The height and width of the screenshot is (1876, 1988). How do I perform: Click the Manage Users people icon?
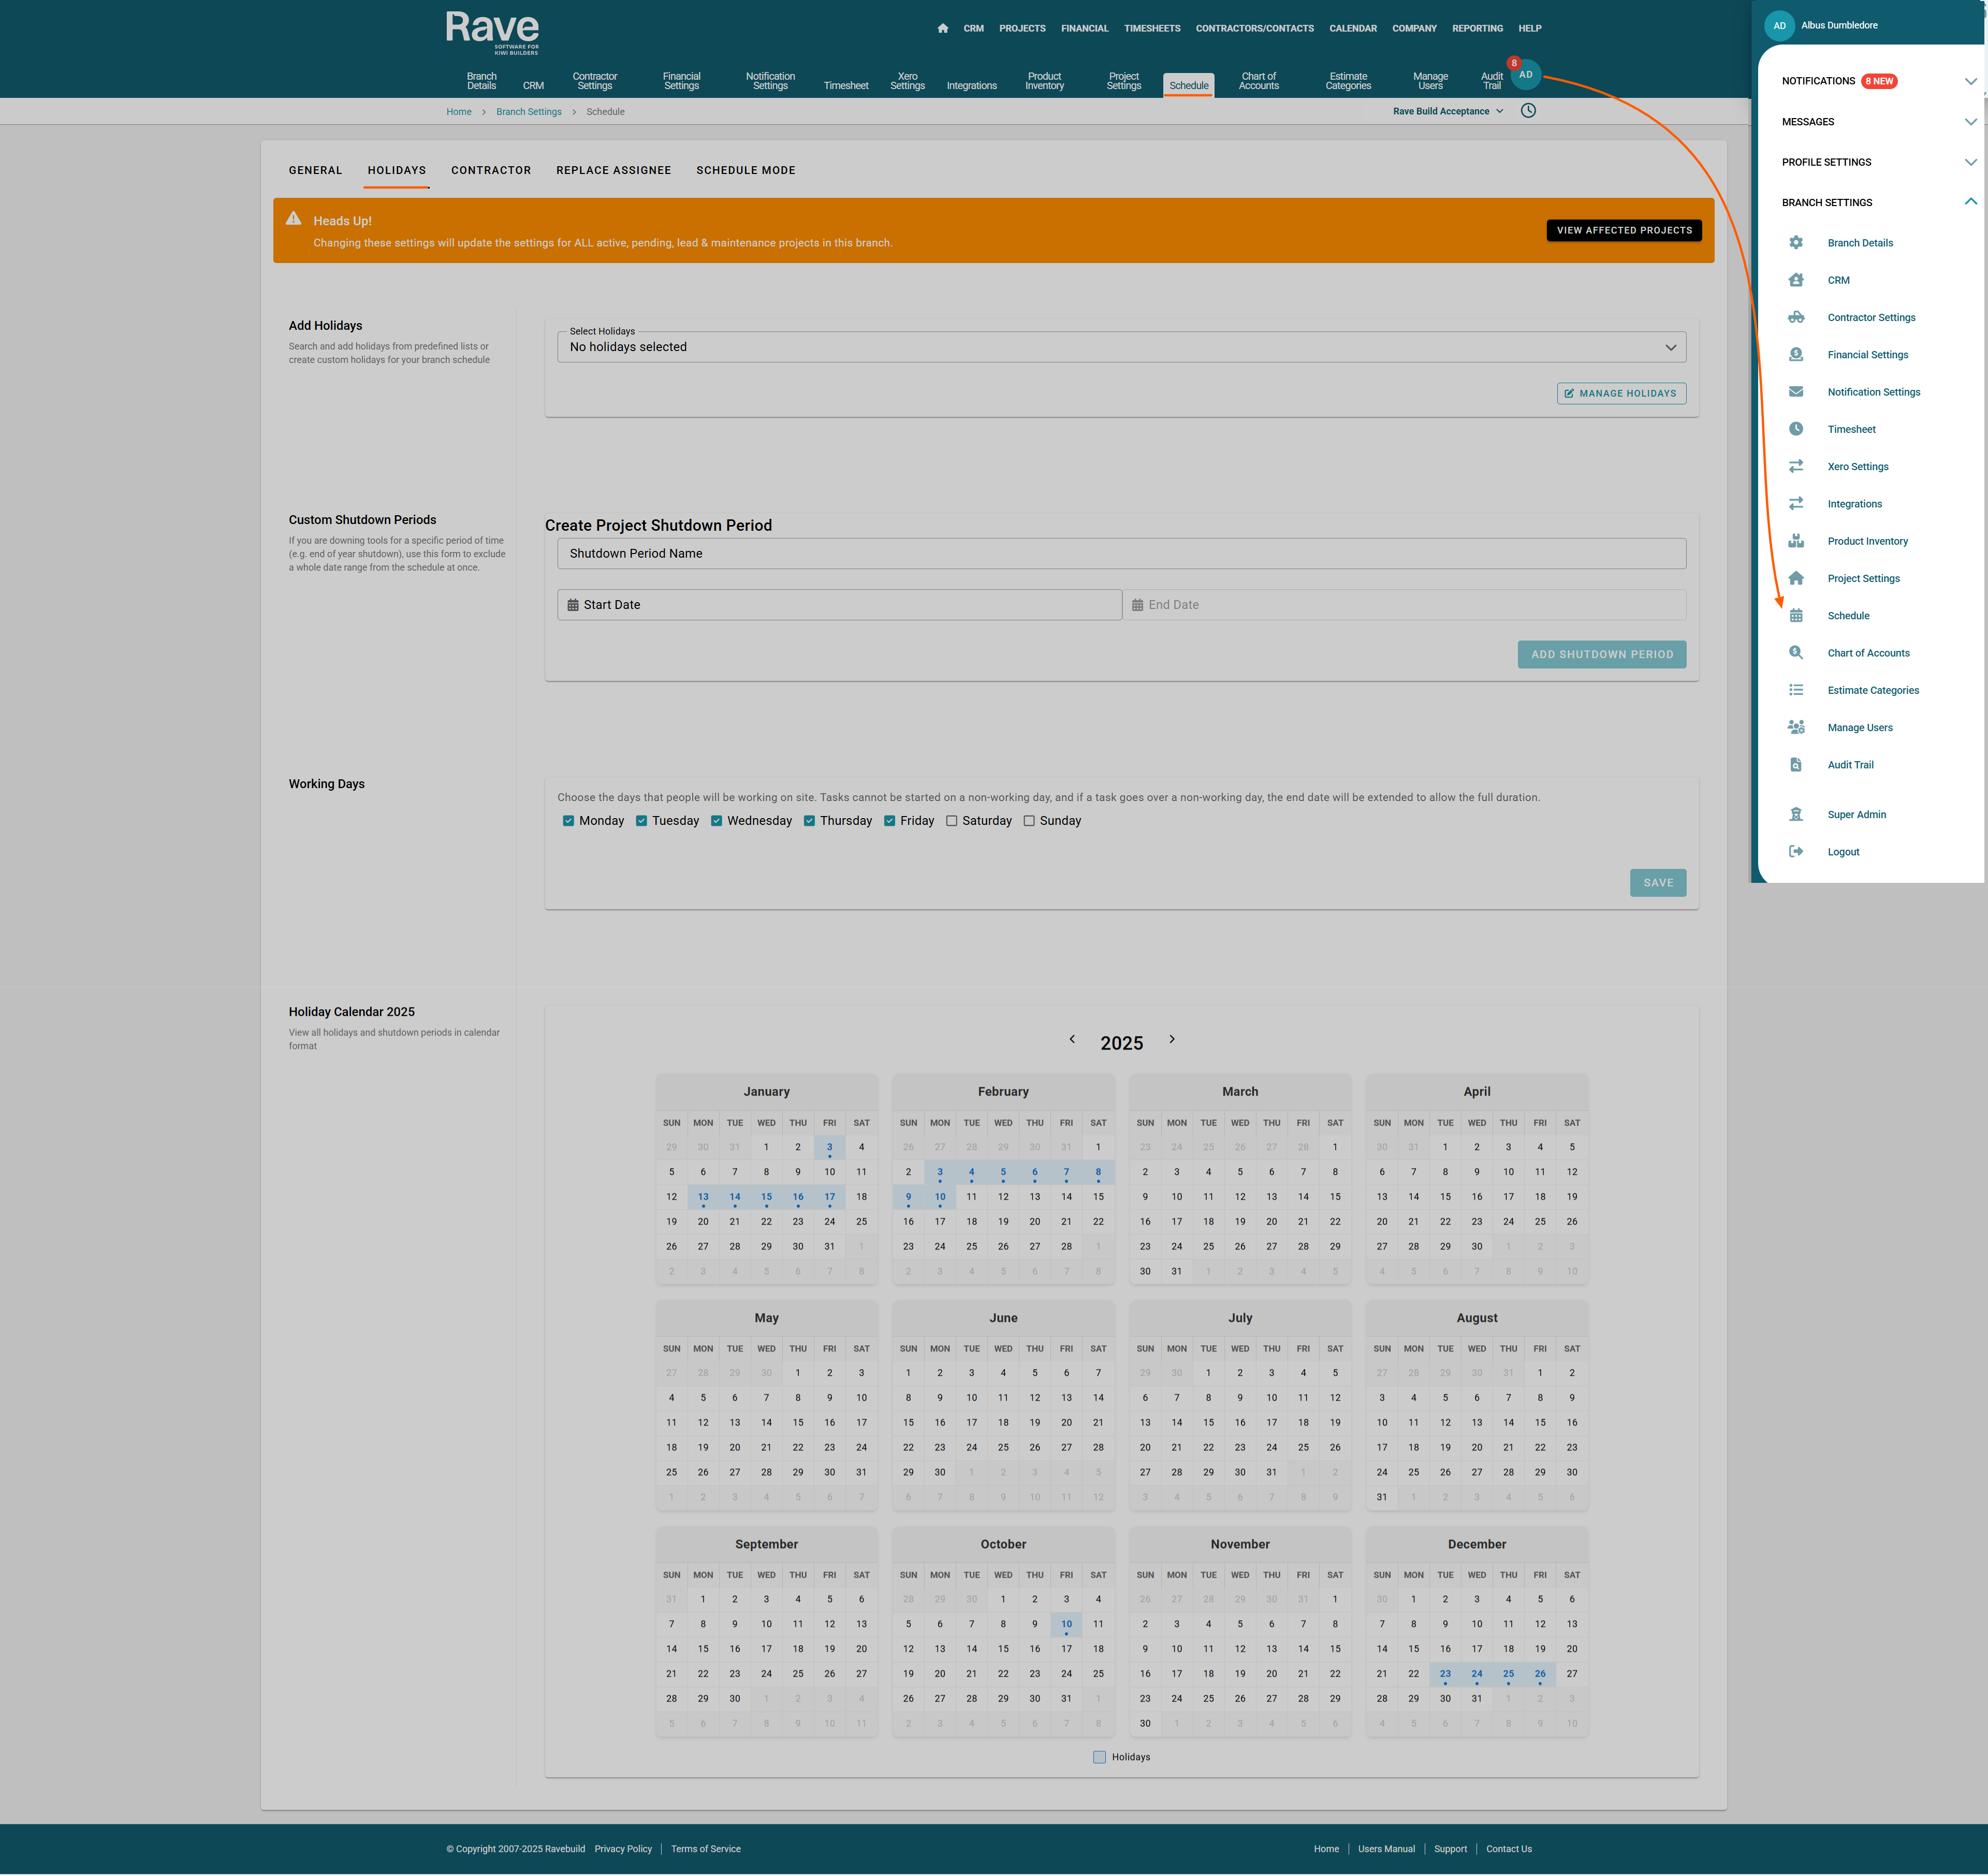pos(1796,728)
